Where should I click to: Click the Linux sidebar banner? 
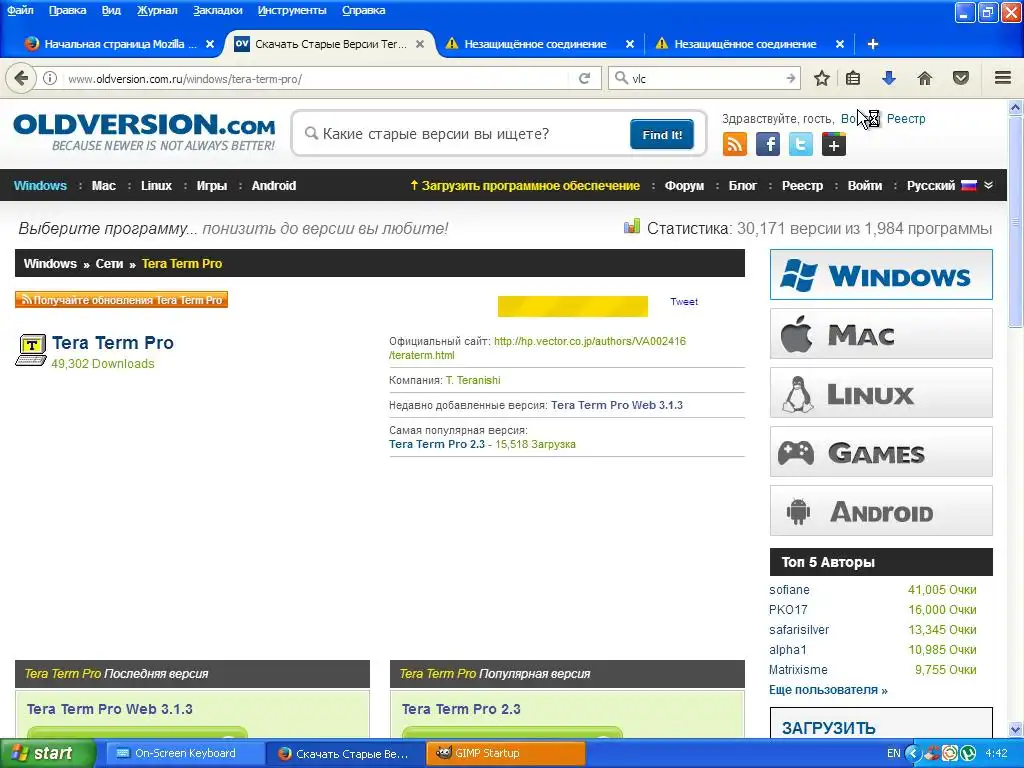tap(881, 392)
